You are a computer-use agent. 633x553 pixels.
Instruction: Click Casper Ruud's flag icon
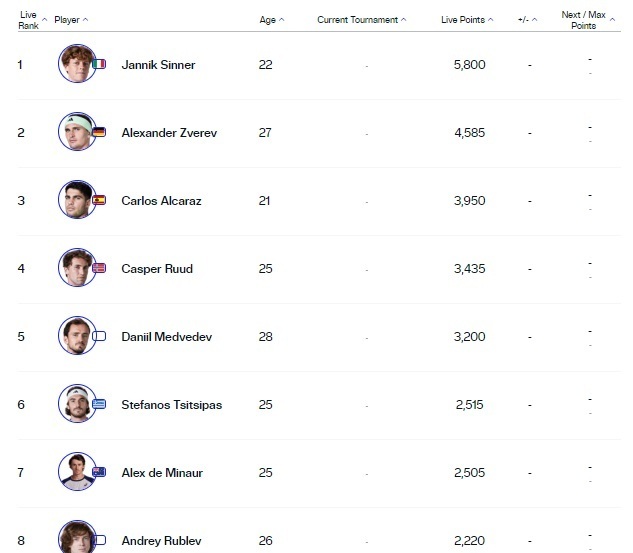[x=98, y=268]
